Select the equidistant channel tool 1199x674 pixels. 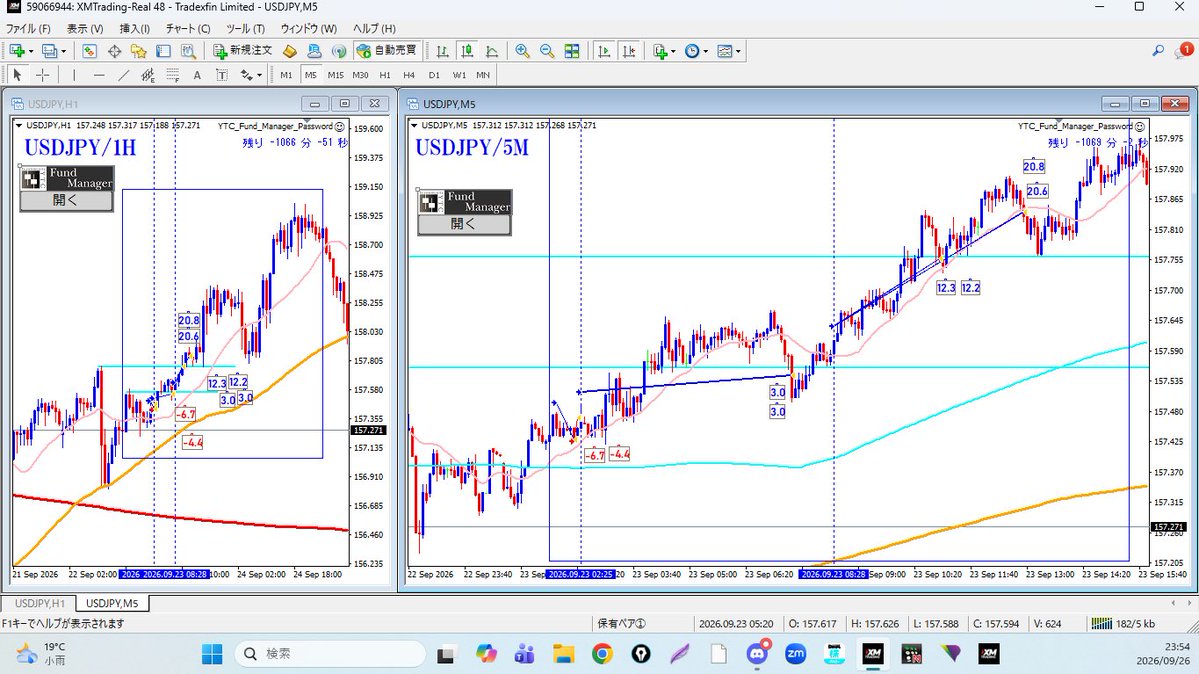coord(148,75)
